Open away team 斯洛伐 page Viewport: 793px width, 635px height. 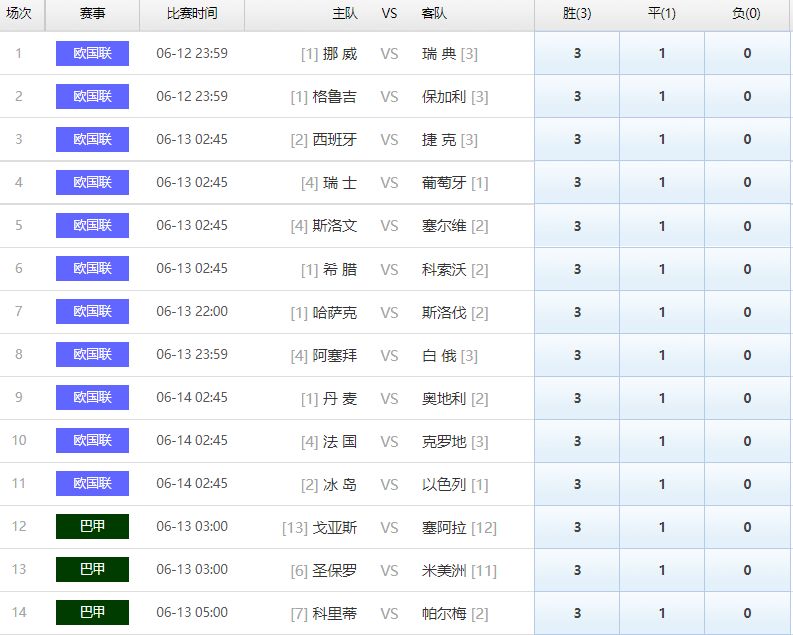click(444, 312)
